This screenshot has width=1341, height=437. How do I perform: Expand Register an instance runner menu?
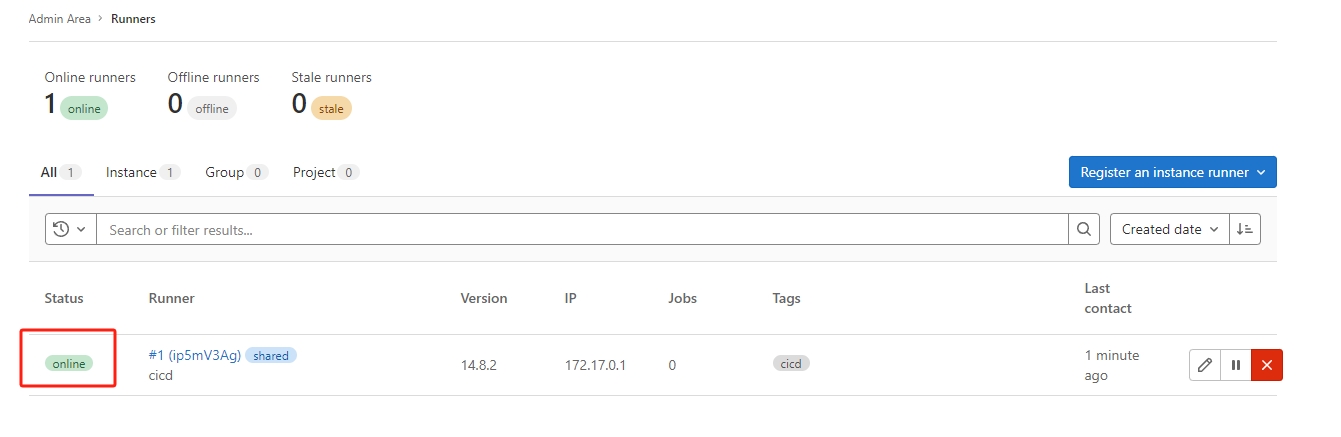click(x=1172, y=172)
